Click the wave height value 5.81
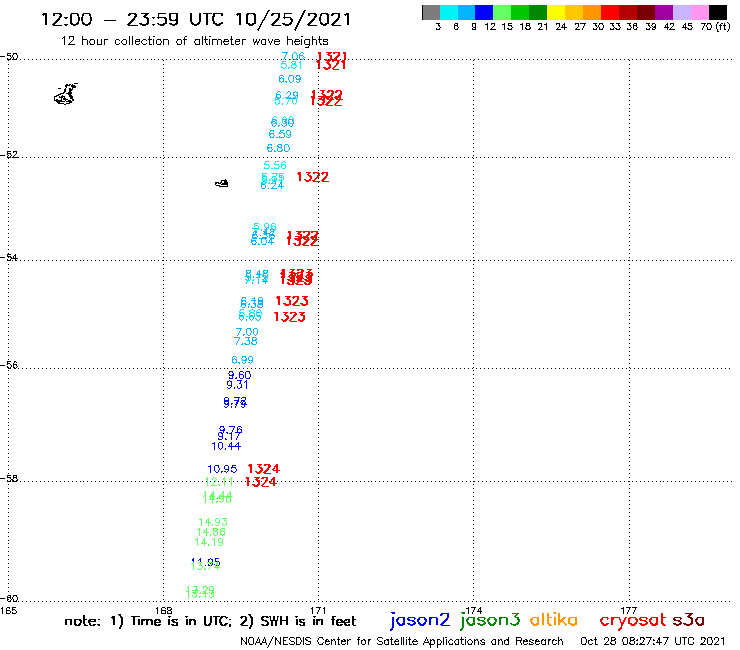The image size is (740, 650). [x=291, y=65]
